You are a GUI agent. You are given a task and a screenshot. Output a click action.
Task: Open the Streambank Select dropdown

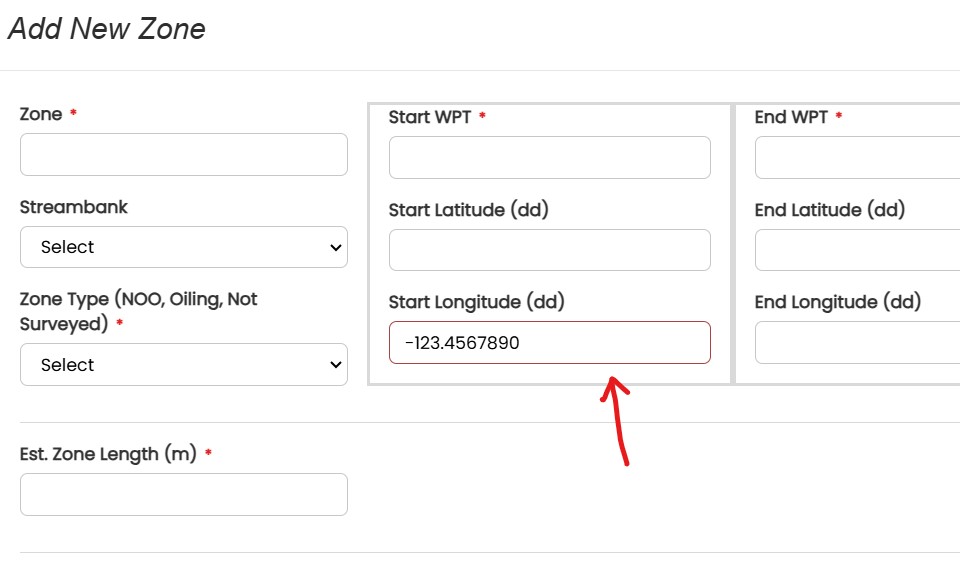pyautogui.click(x=184, y=247)
